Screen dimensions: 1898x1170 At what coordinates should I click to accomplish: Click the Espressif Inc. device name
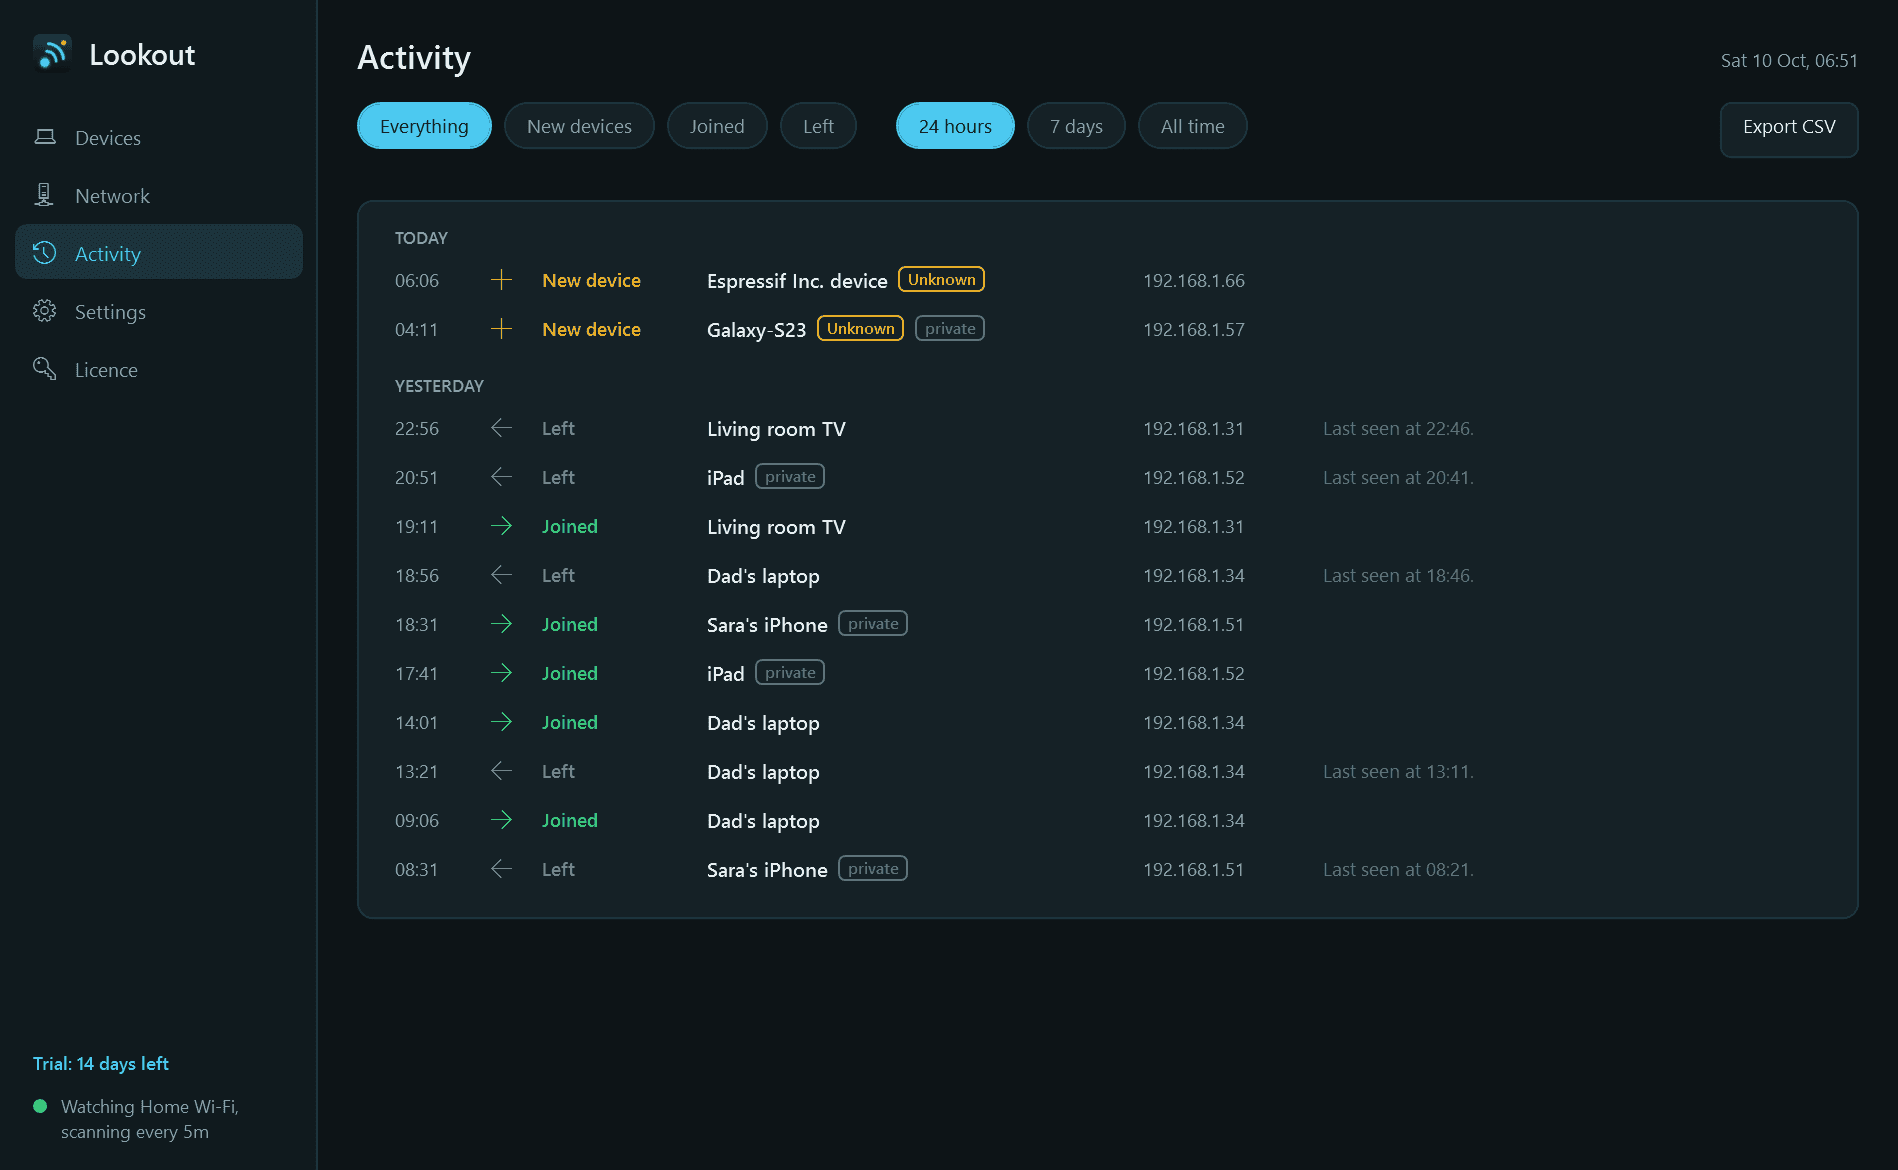(797, 281)
